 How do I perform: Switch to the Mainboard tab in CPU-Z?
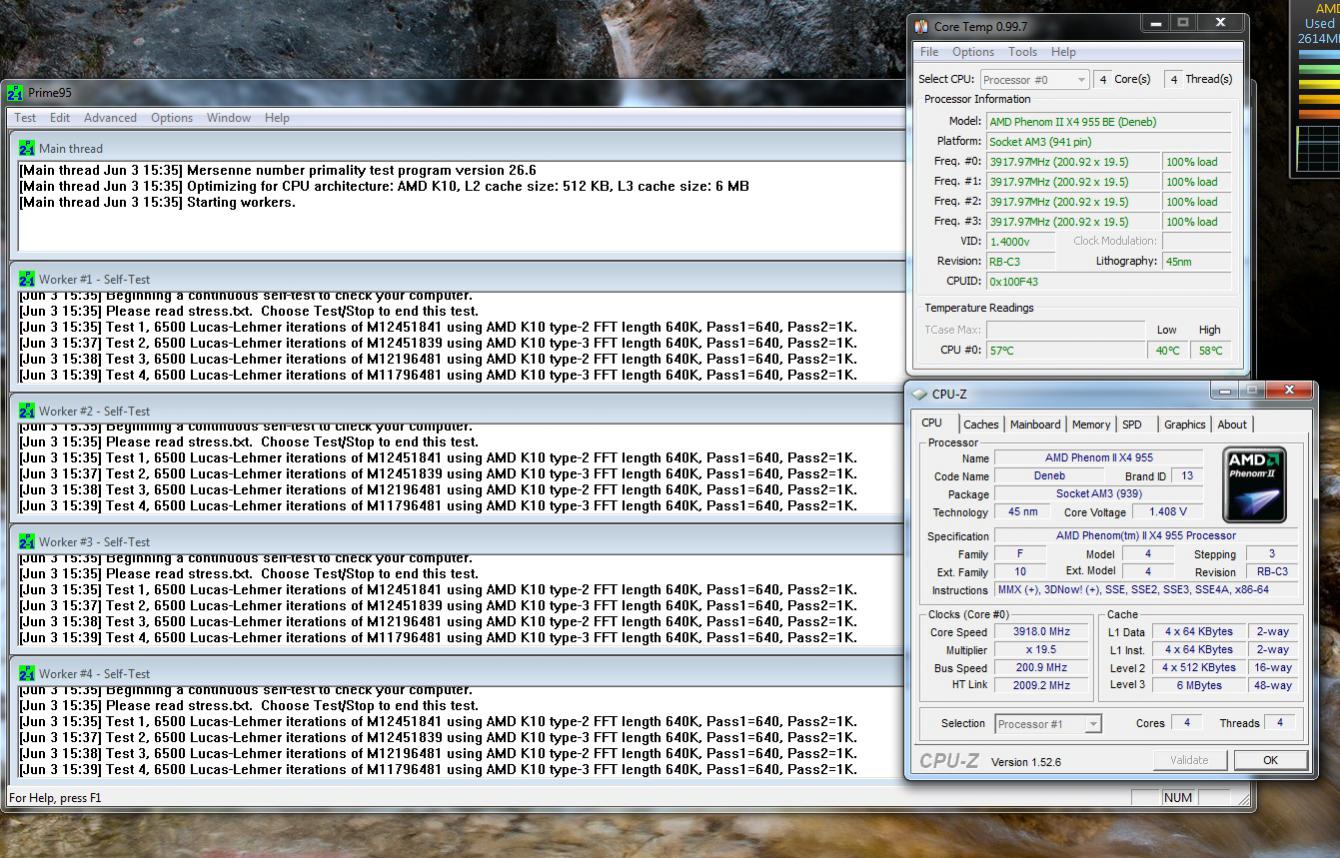[x=1035, y=424]
